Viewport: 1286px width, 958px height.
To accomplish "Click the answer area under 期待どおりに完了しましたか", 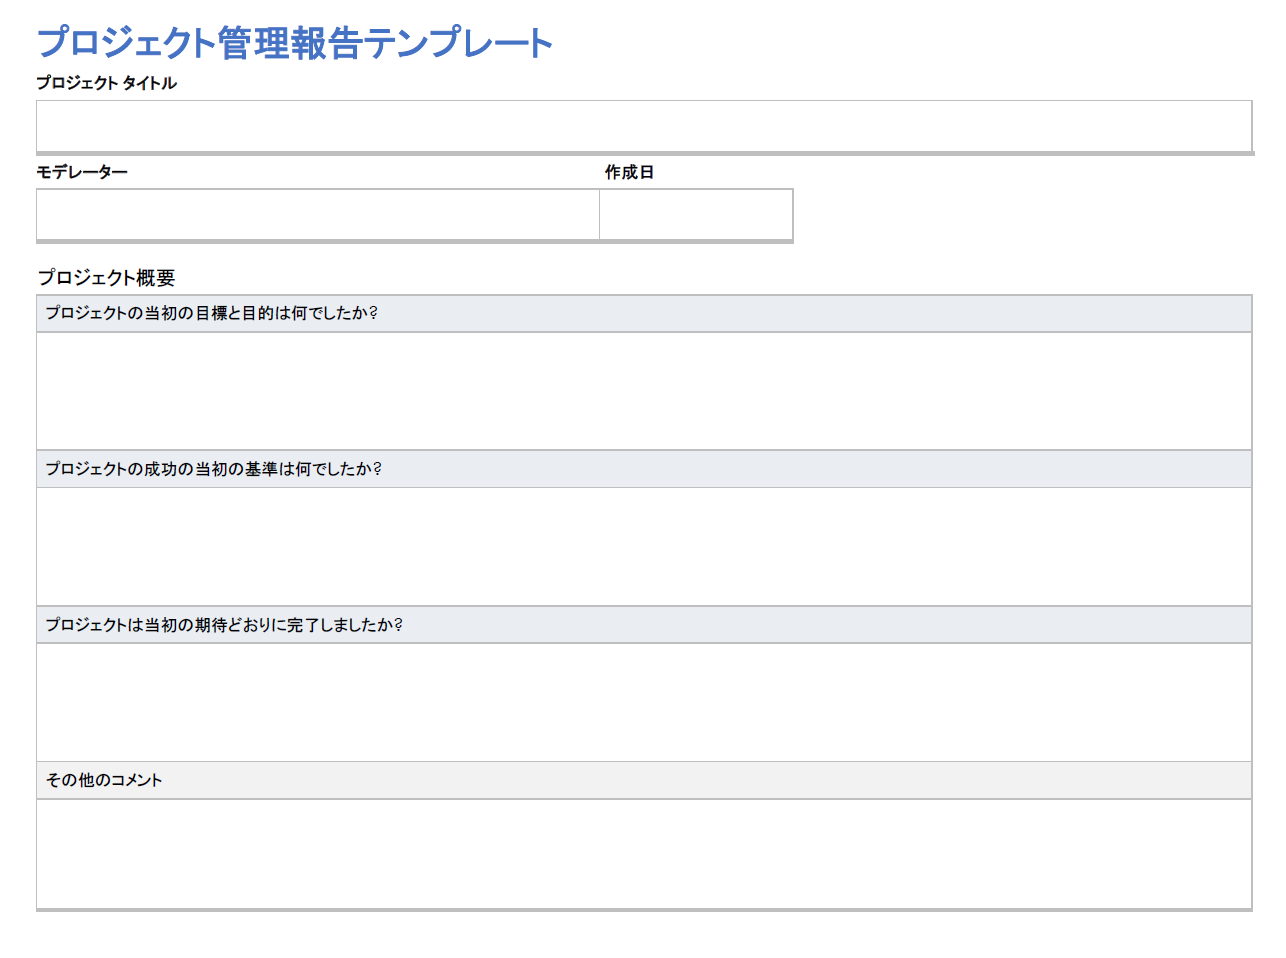I will (644, 702).
